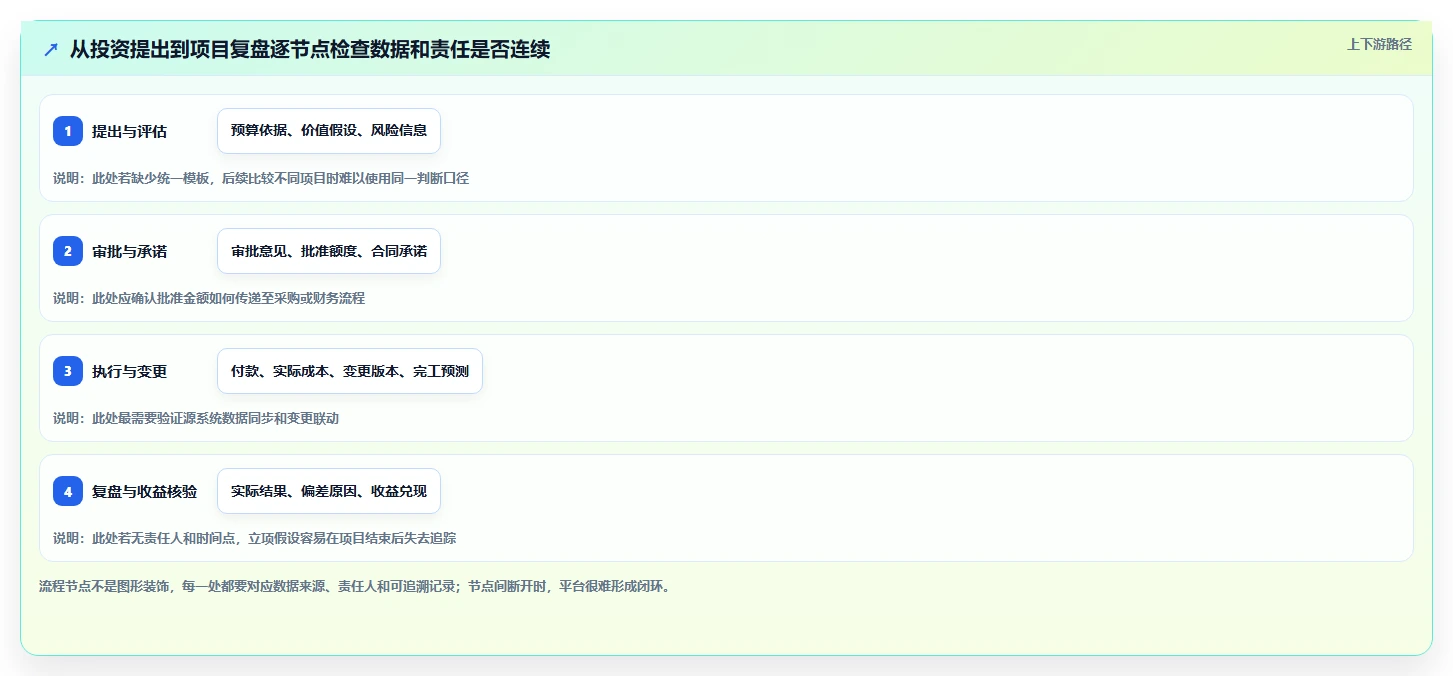Click the panel heading 从投资提出到项目复盘
This screenshot has width=1453, height=676.
[x=310, y=49]
